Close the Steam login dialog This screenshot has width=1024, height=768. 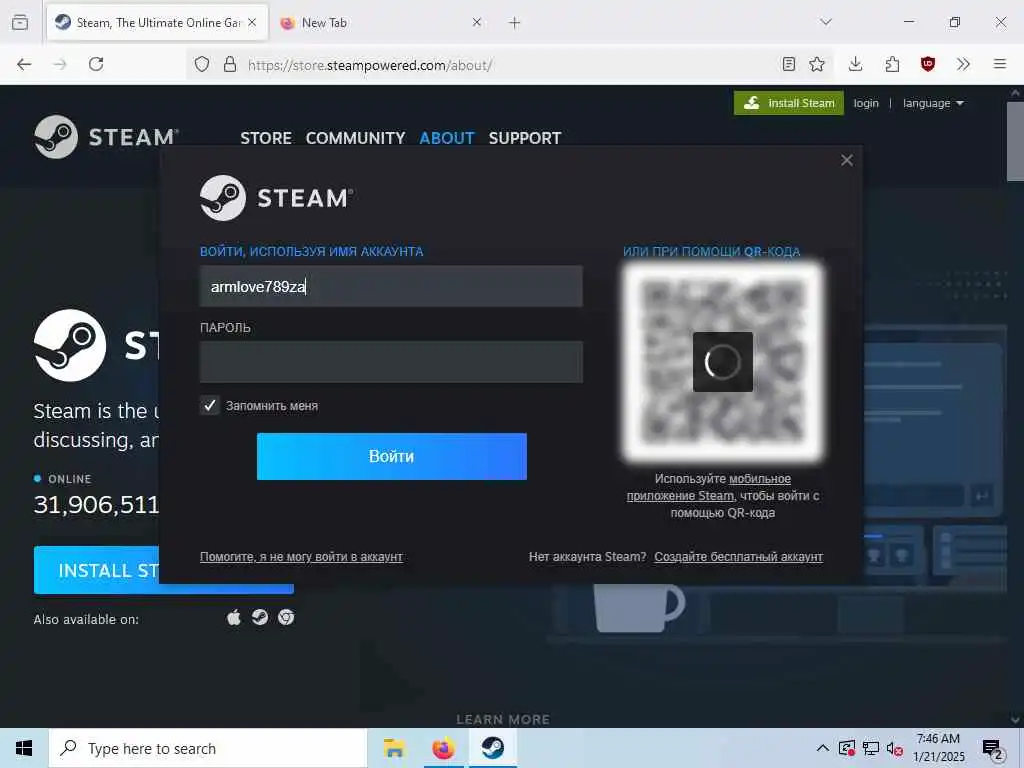coord(847,160)
